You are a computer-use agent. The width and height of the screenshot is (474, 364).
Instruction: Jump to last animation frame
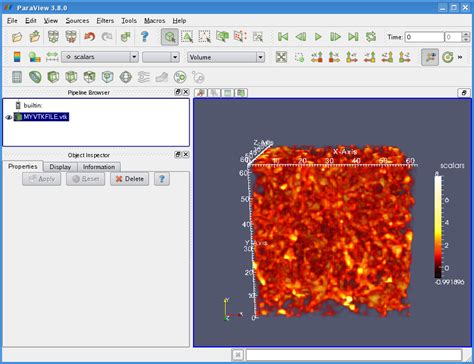point(353,37)
